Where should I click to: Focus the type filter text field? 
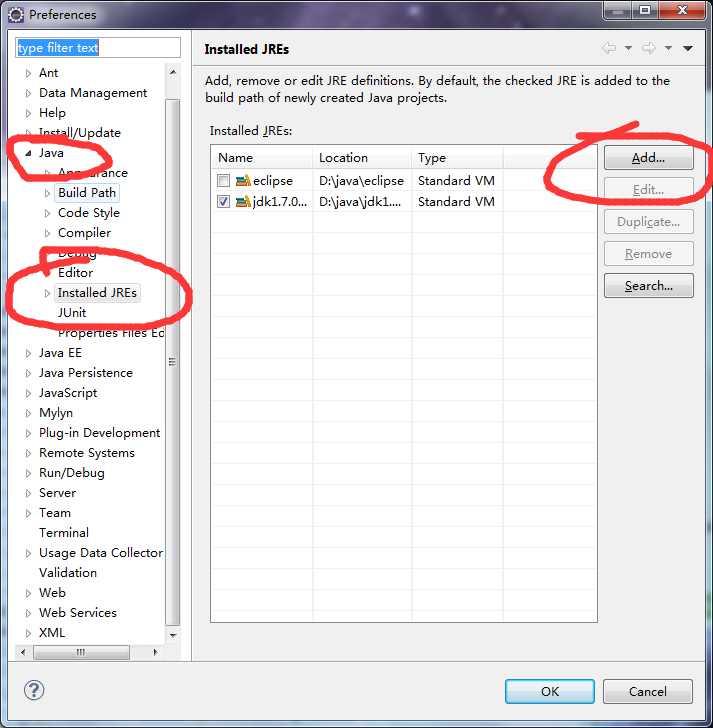[x=98, y=47]
